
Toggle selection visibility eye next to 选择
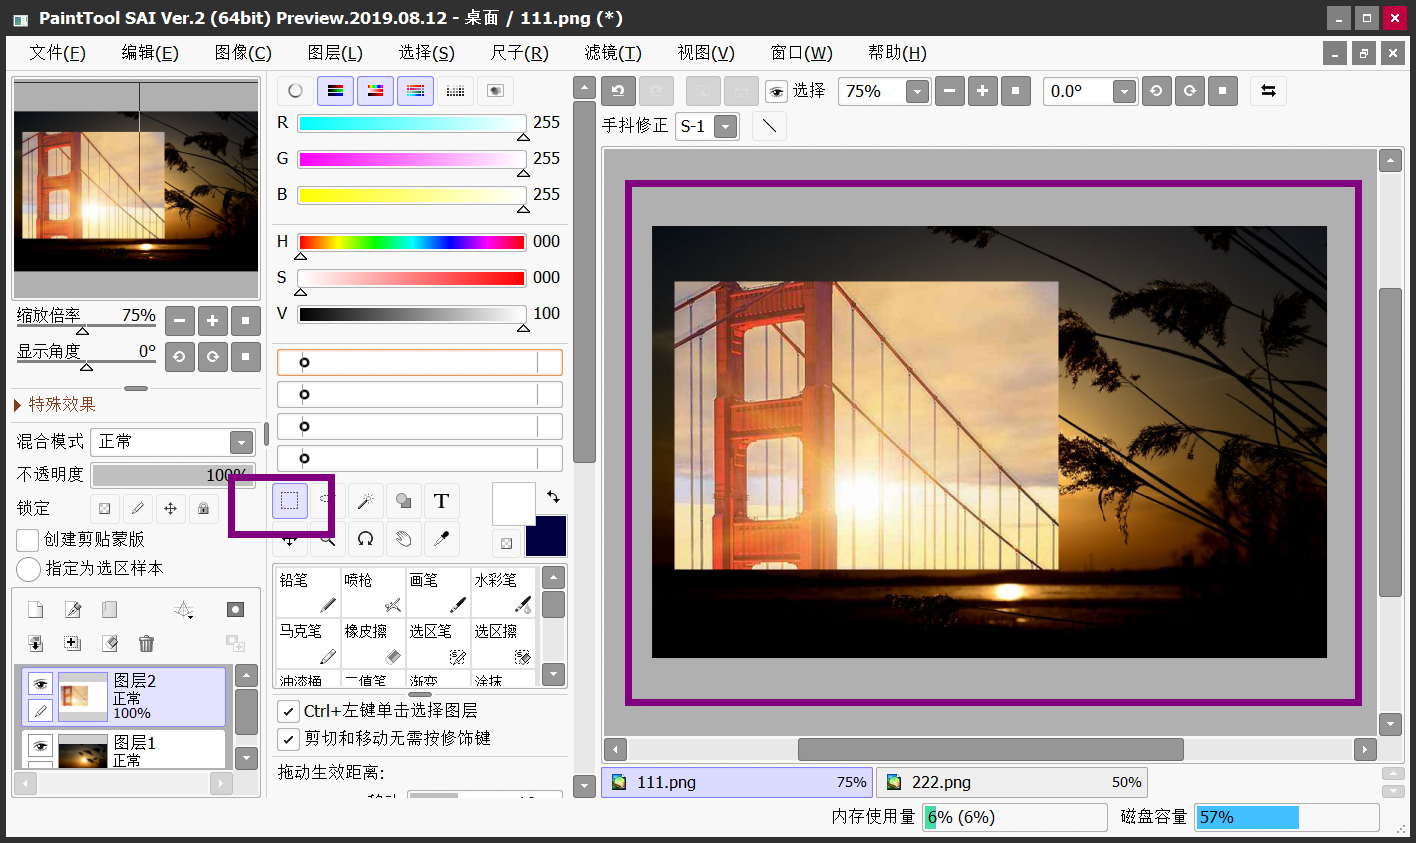[776, 92]
